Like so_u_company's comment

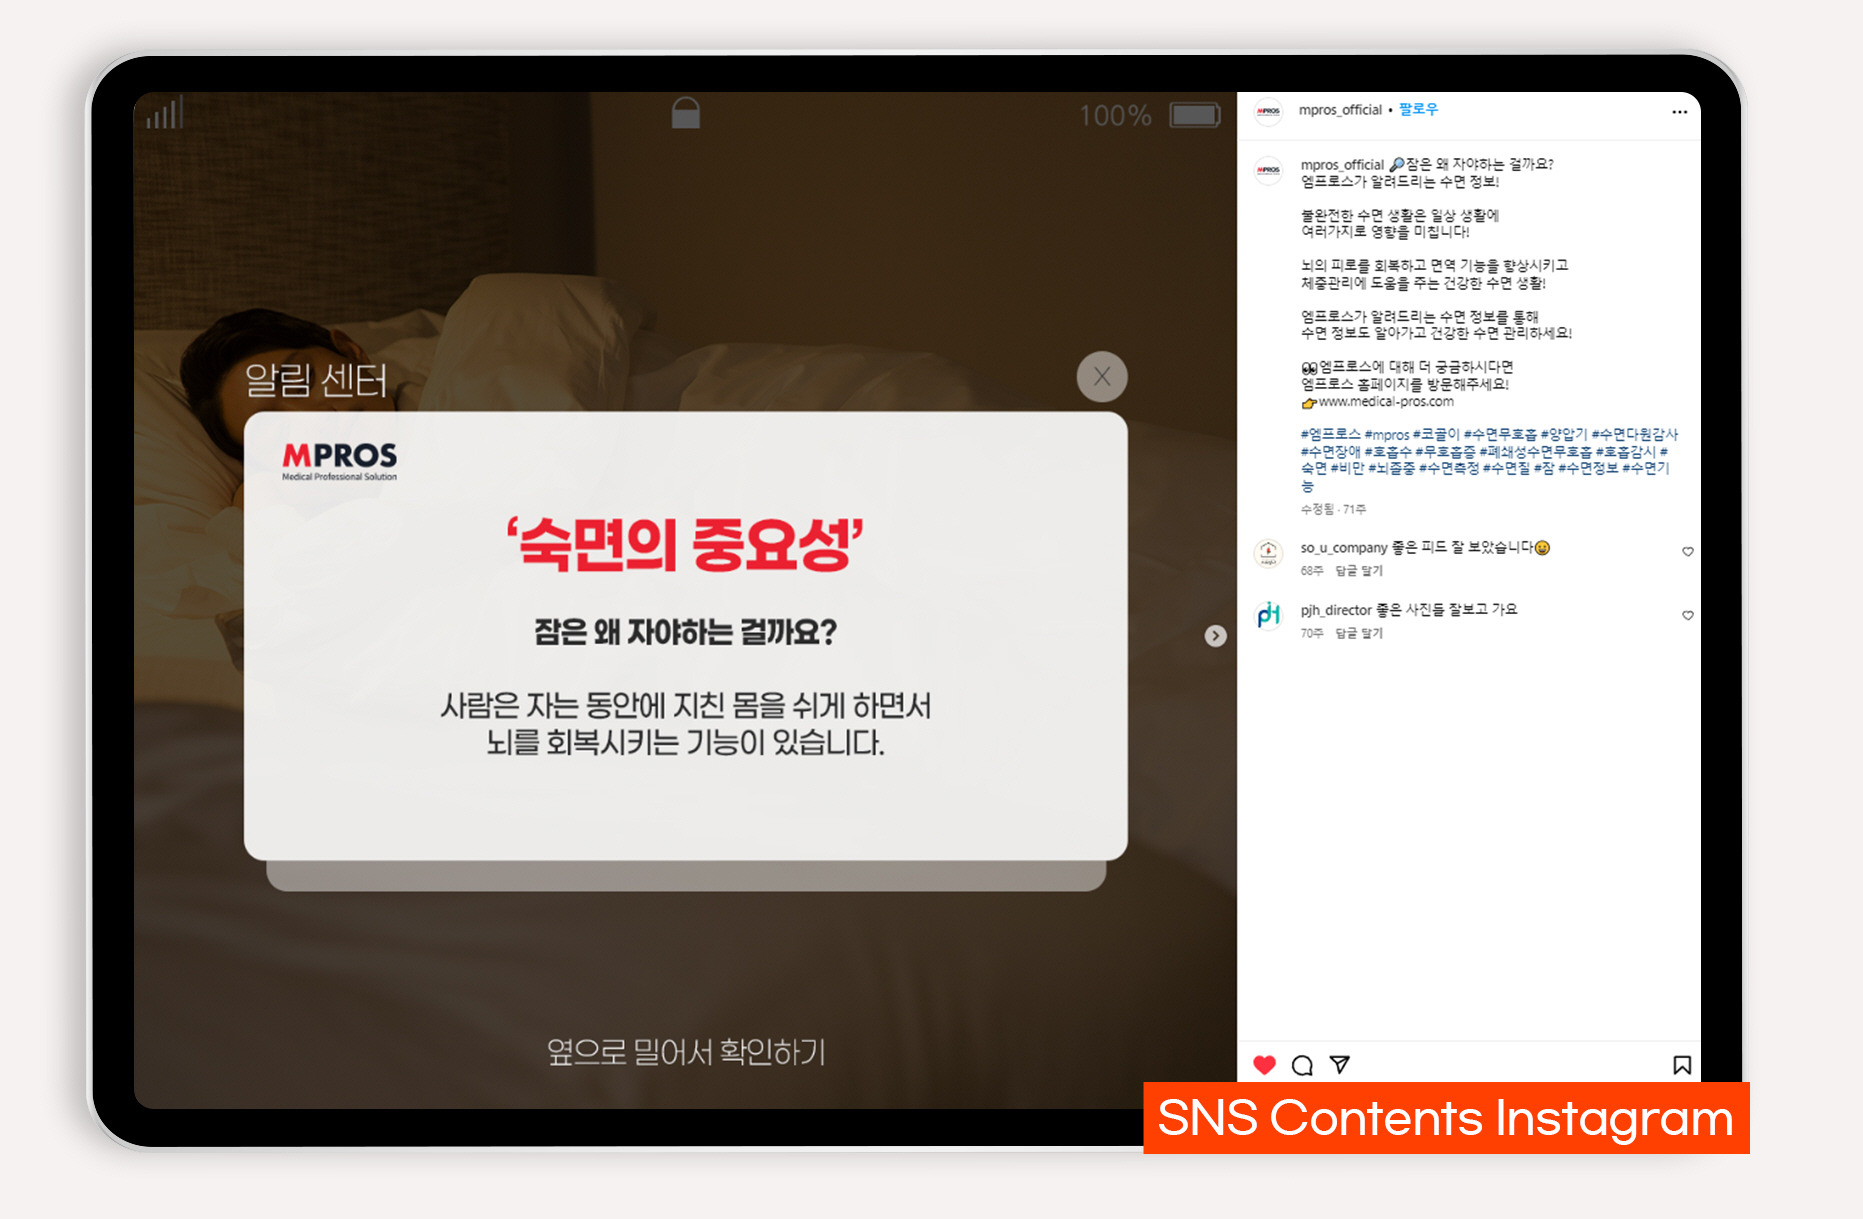click(x=1688, y=552)
